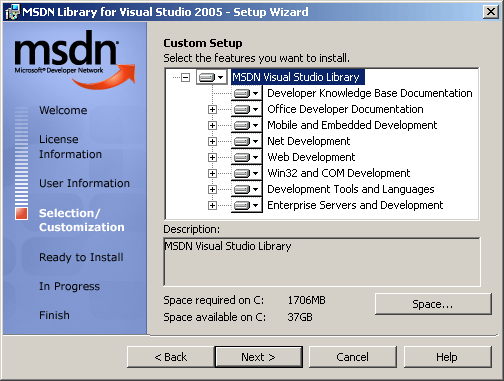Open install options for Developer Knowledge Base Documentation
This screenshot has height=381, width=504.
[x=246, y=93]
